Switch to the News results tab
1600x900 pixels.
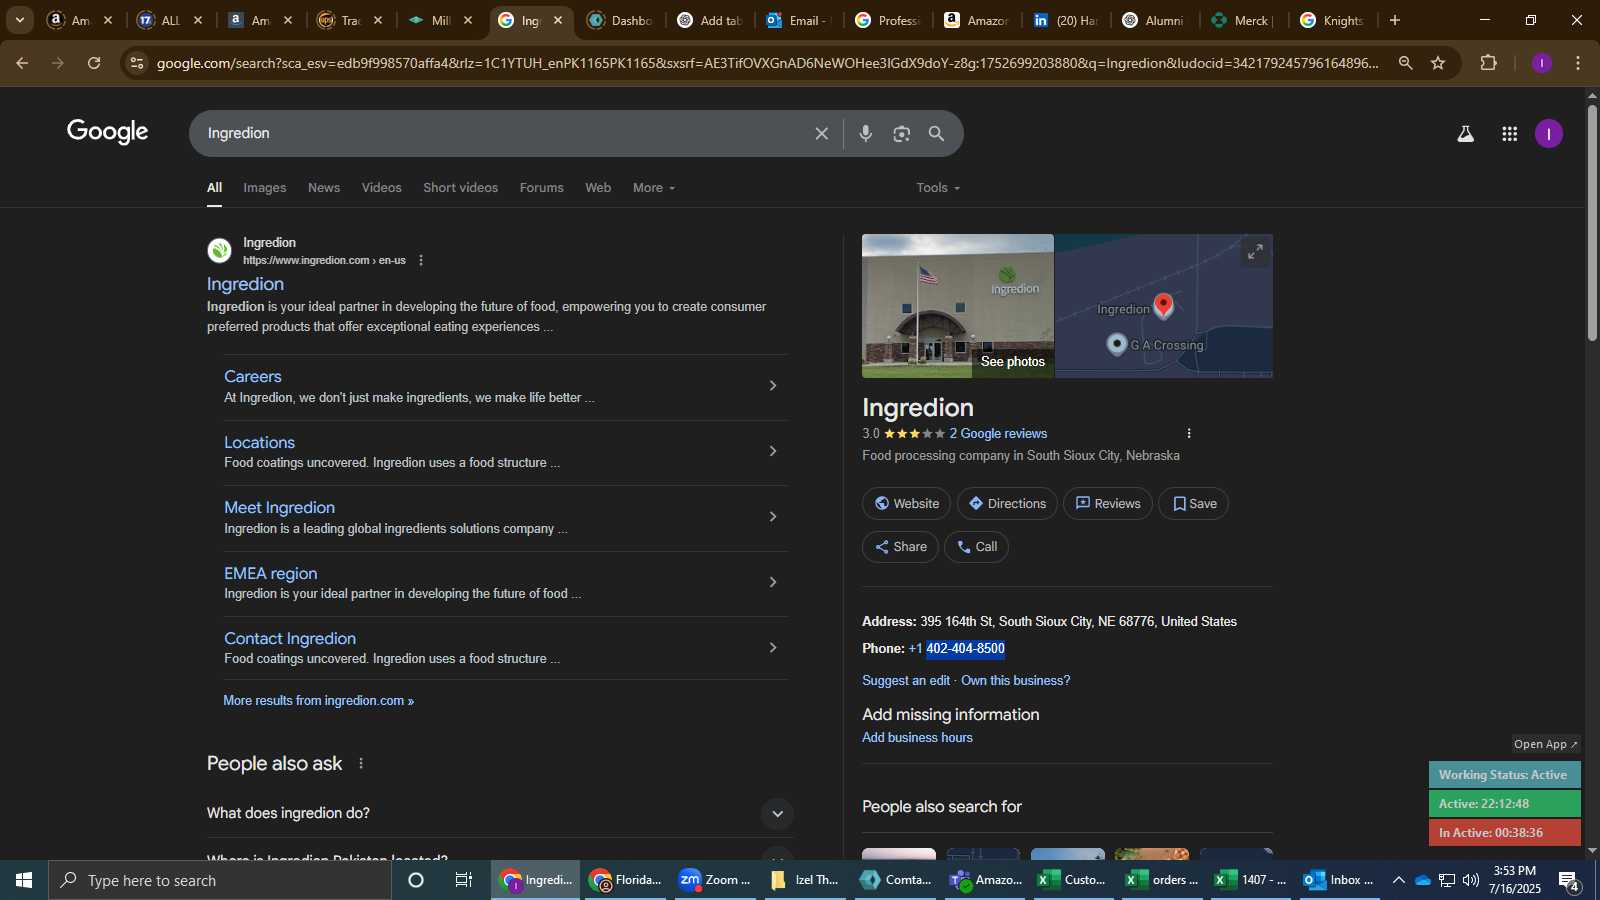click(x=324, y=188)
